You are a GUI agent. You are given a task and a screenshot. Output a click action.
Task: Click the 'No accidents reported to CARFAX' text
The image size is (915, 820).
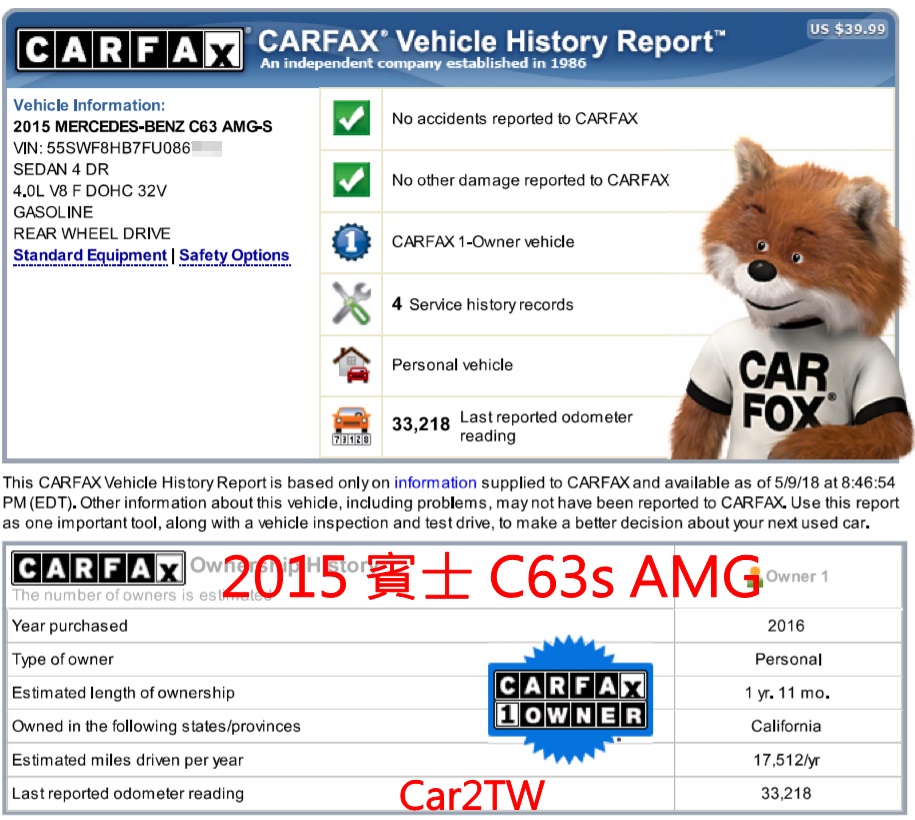click(515, 118)
